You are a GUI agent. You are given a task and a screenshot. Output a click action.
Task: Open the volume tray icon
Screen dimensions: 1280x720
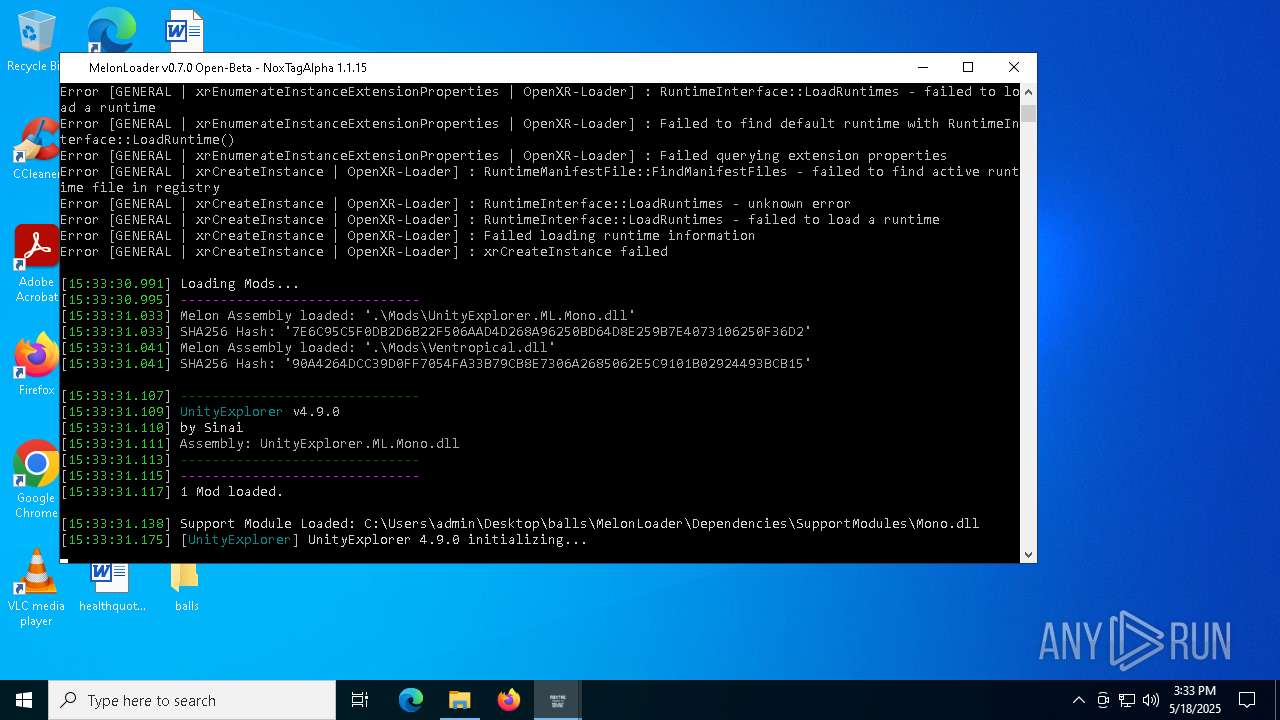pos(1151,700)
